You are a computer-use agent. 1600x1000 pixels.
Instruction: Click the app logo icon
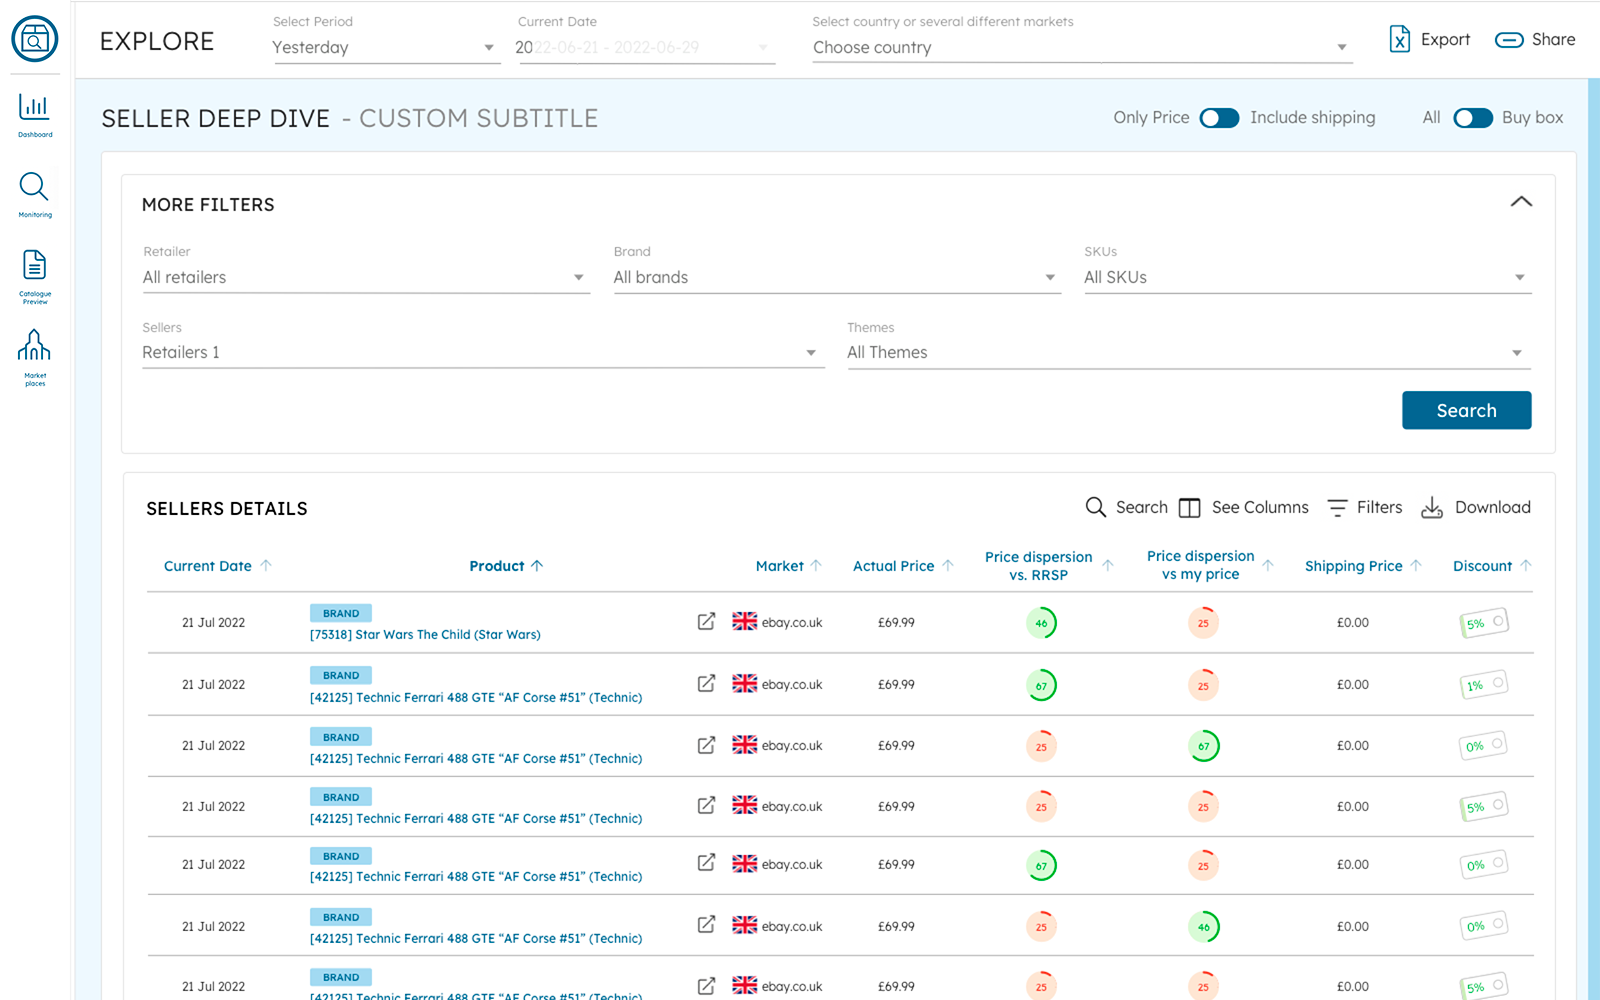[35, 39]
